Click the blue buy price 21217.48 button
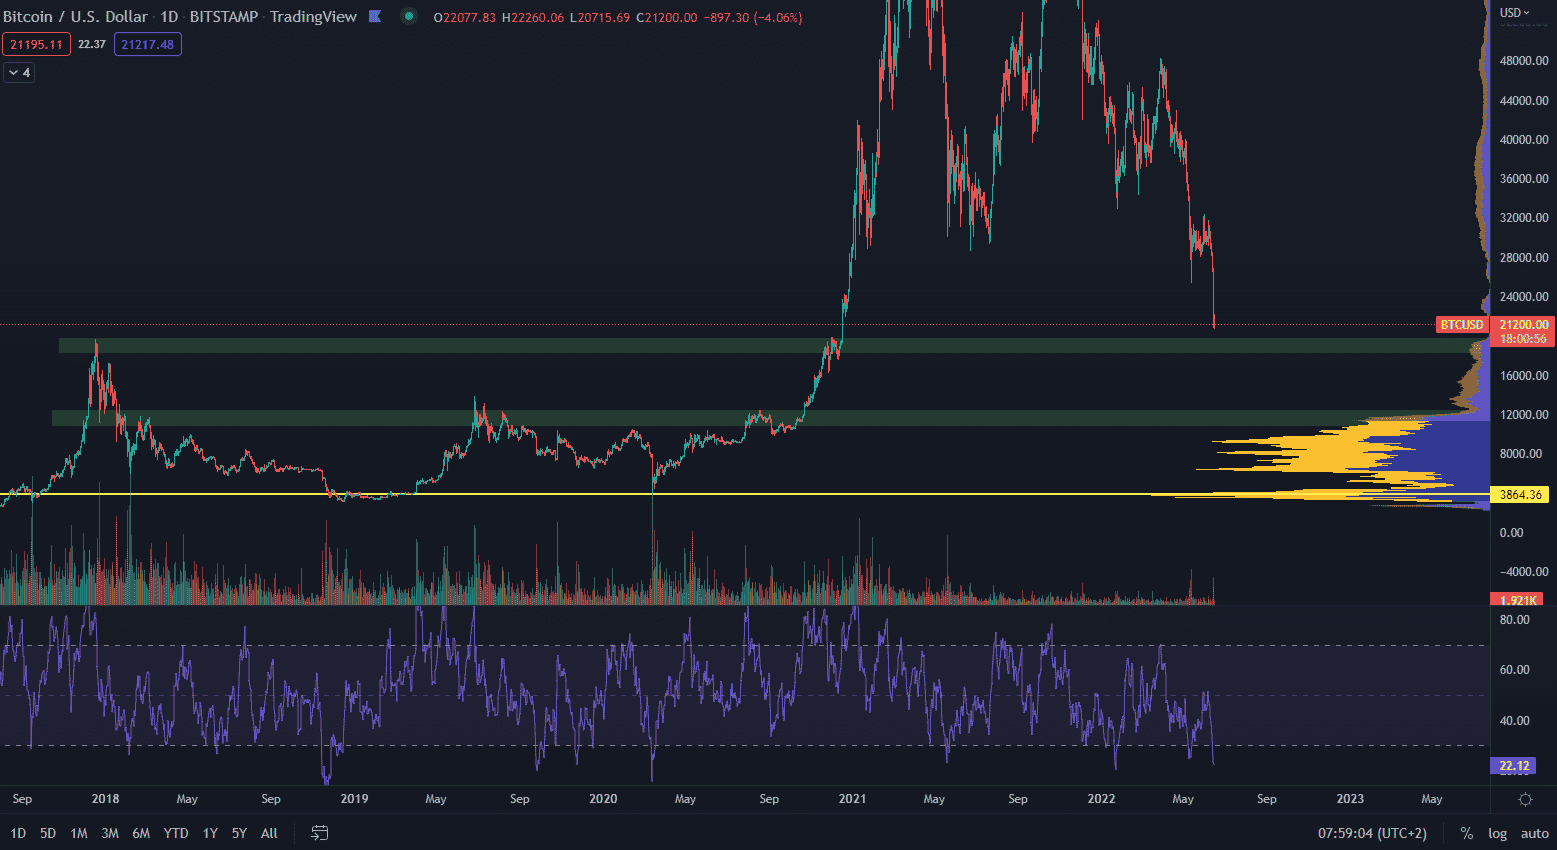The image size is (1557, 850). pos(147,44)
